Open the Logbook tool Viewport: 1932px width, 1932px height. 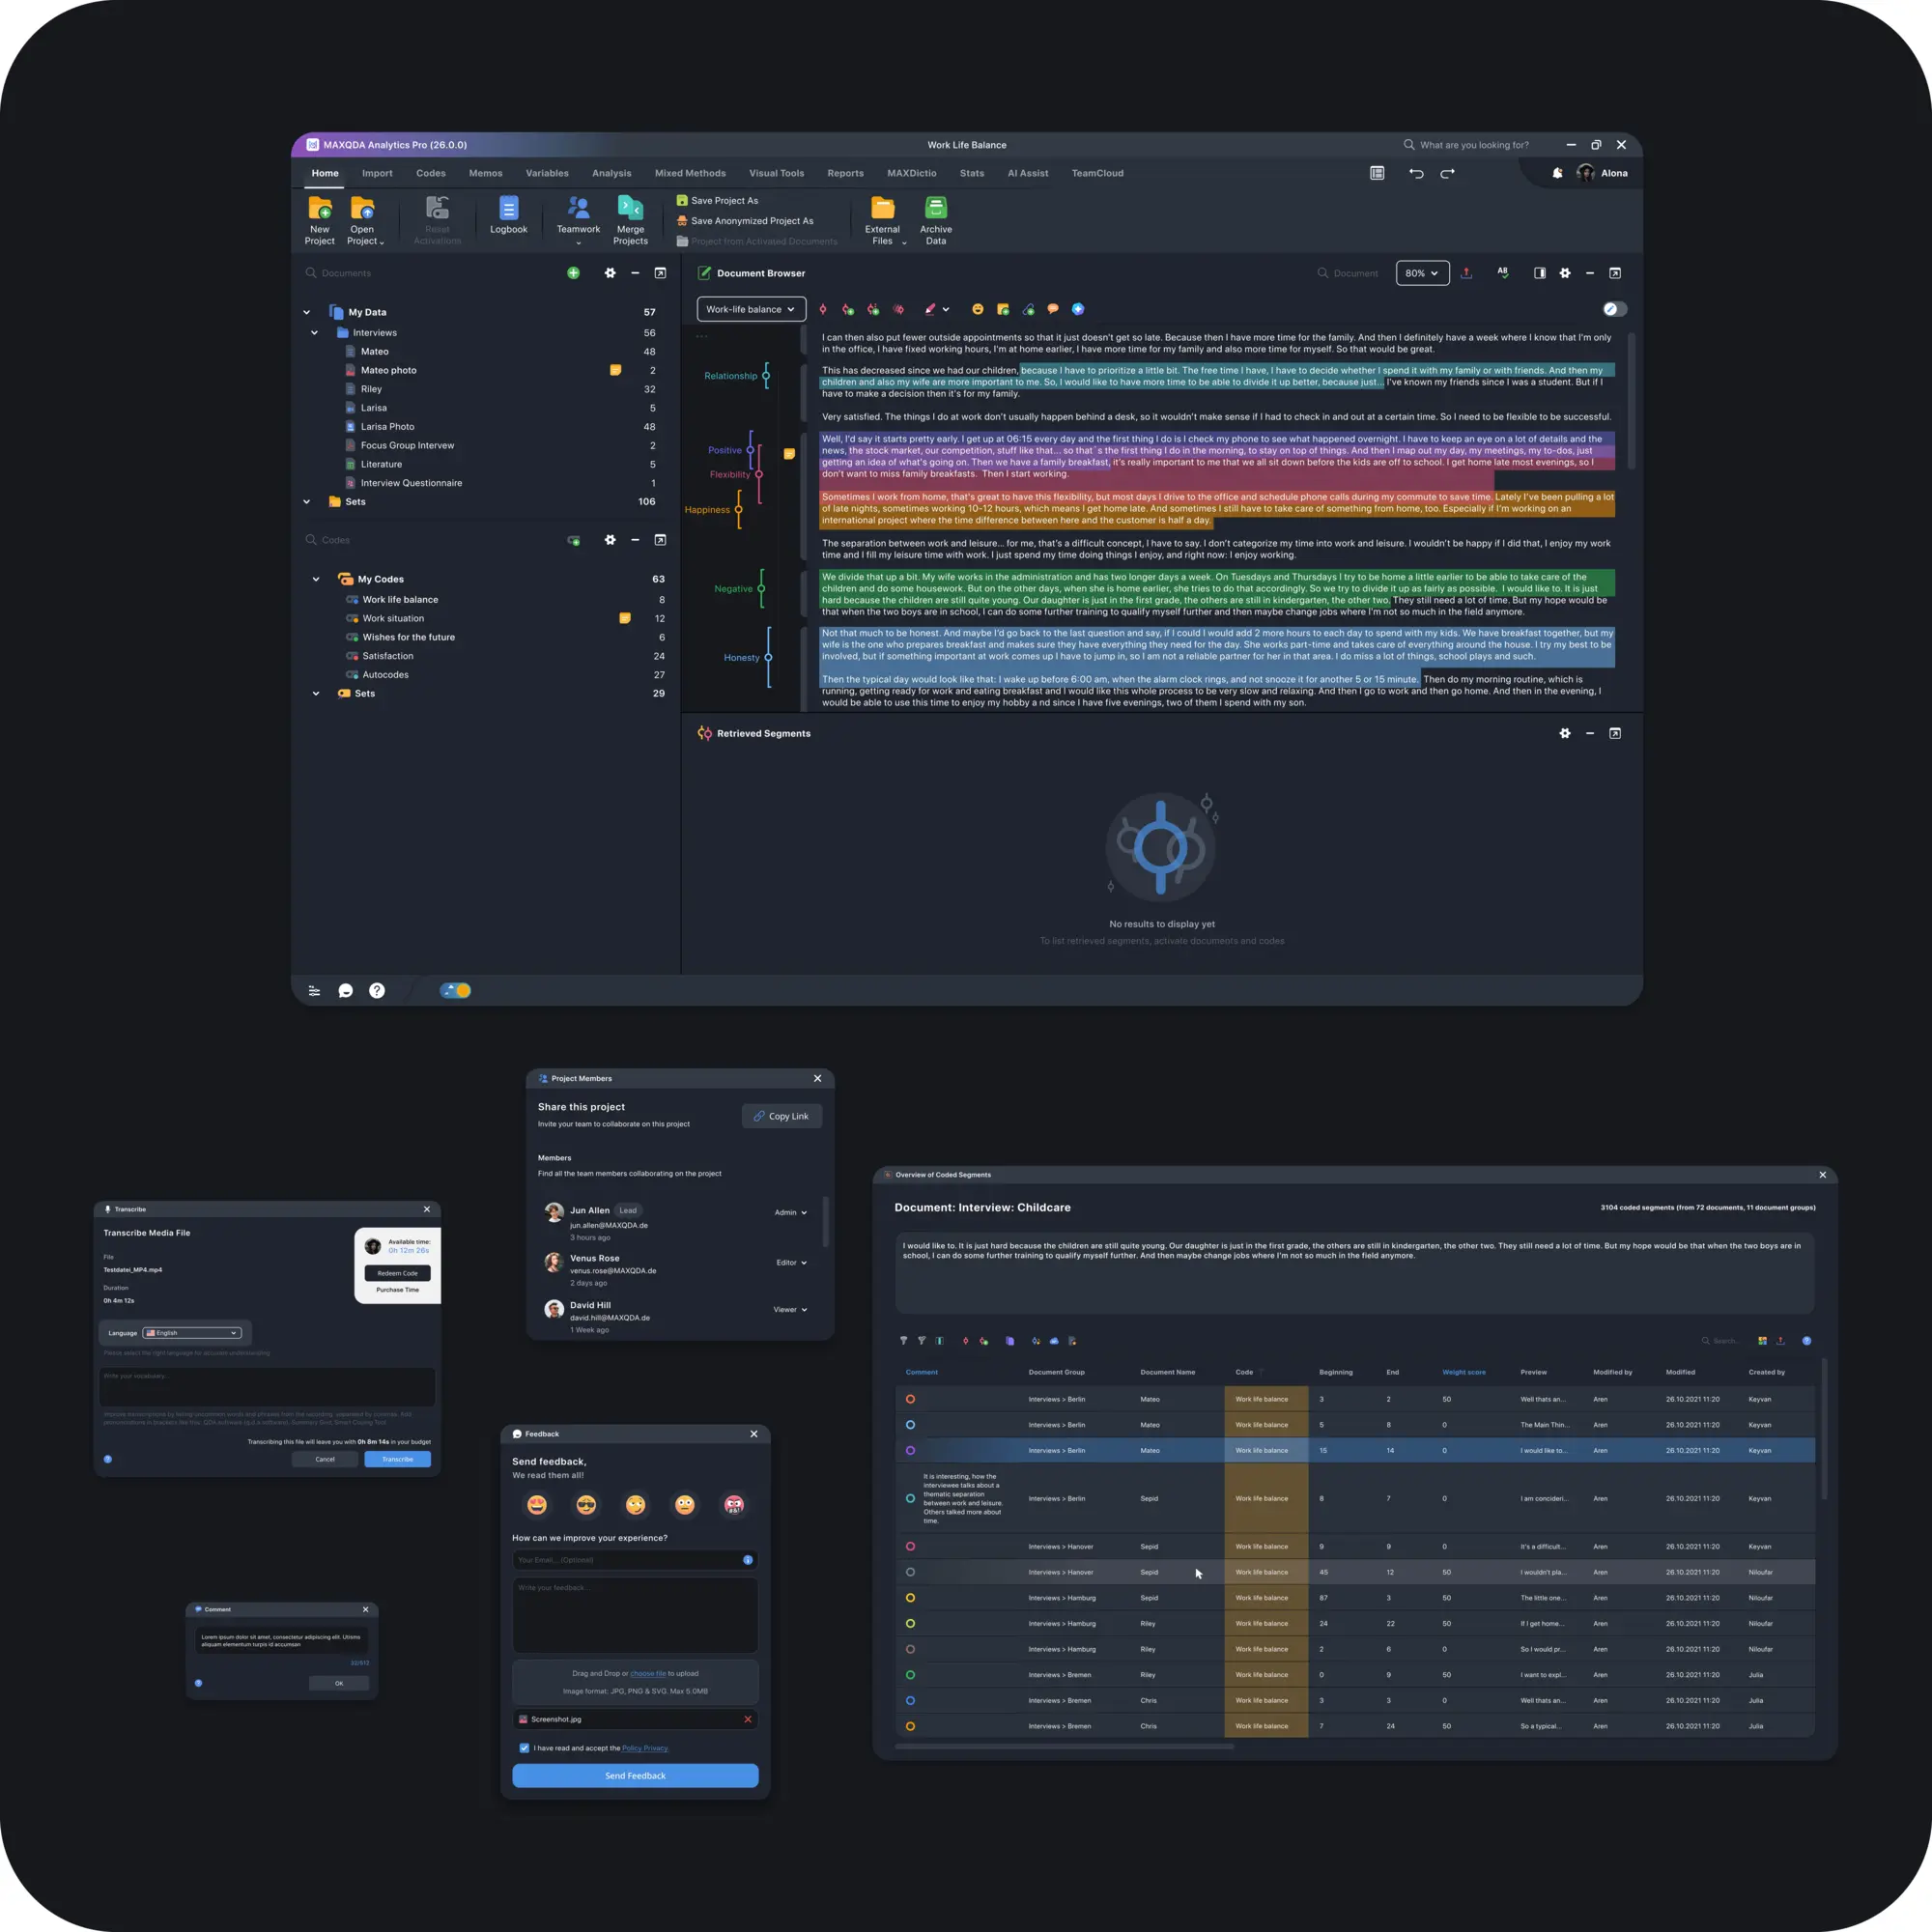click(x=508, y=208)
